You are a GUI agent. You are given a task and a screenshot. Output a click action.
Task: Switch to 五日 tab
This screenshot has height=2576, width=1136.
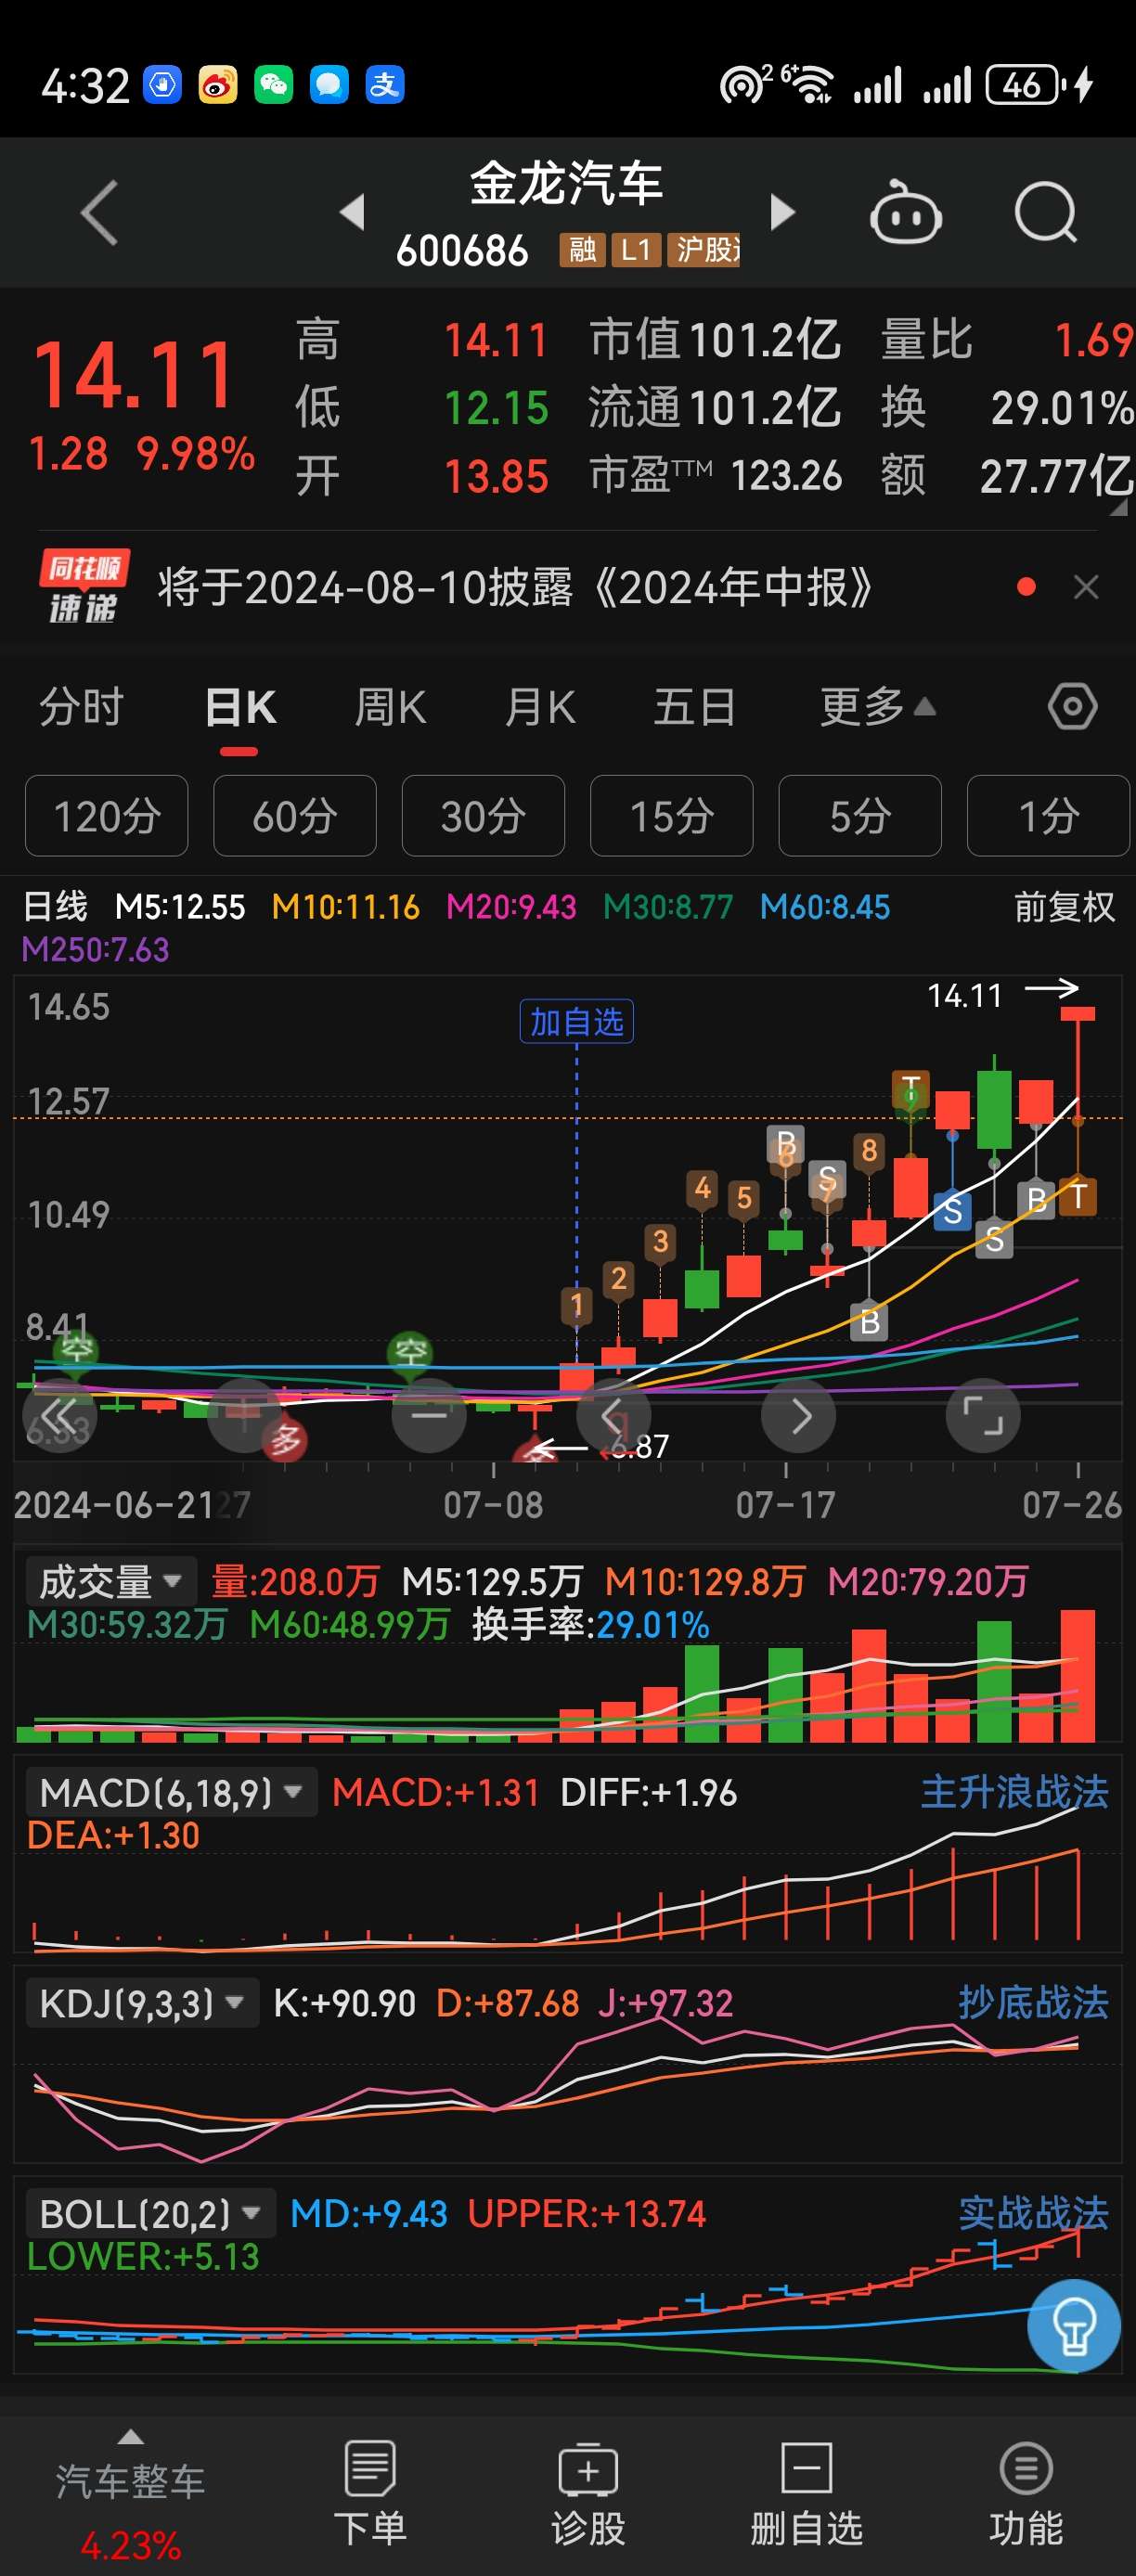click(x=695, y=707)
